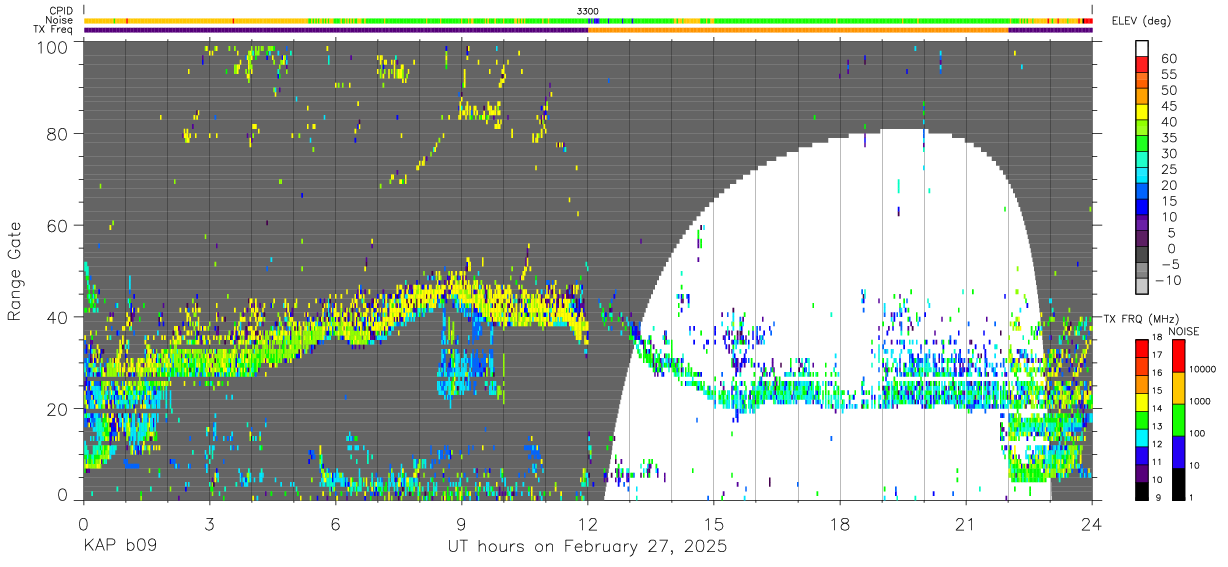This screenshot has width=1228, height=567.
Task: Click the Noise row label above the plot
Action: point(60,20)
